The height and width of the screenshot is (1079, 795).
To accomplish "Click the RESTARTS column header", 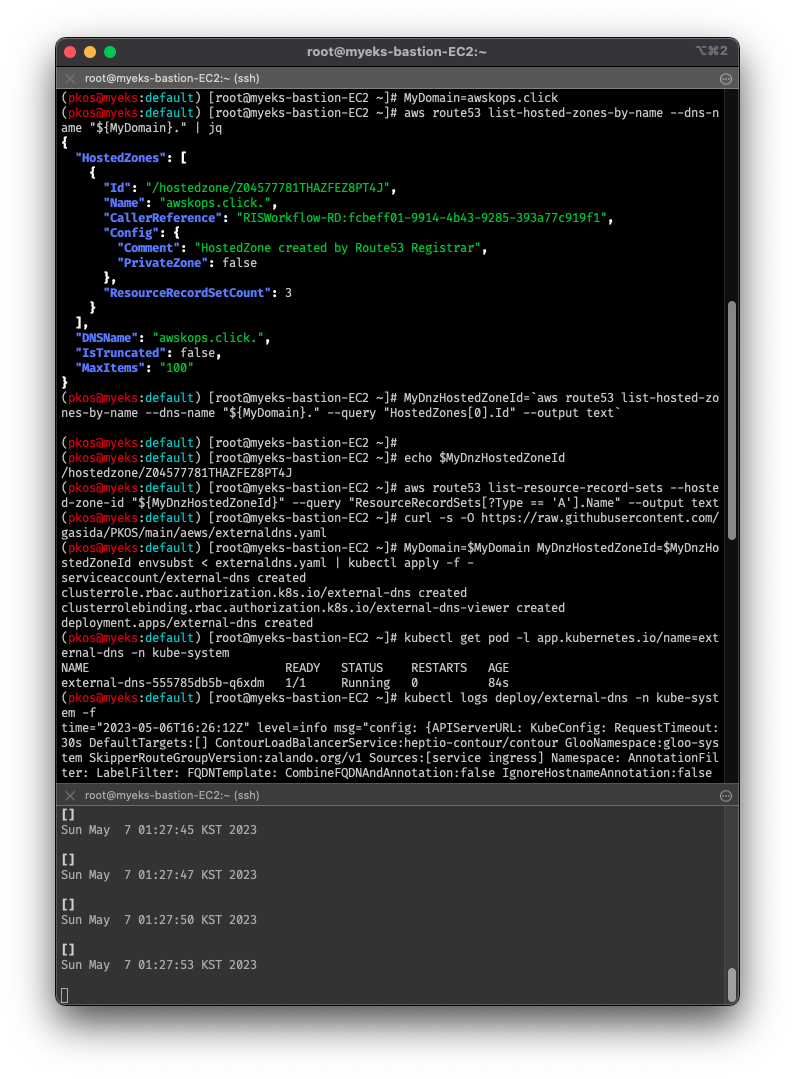I will point(438,668).
